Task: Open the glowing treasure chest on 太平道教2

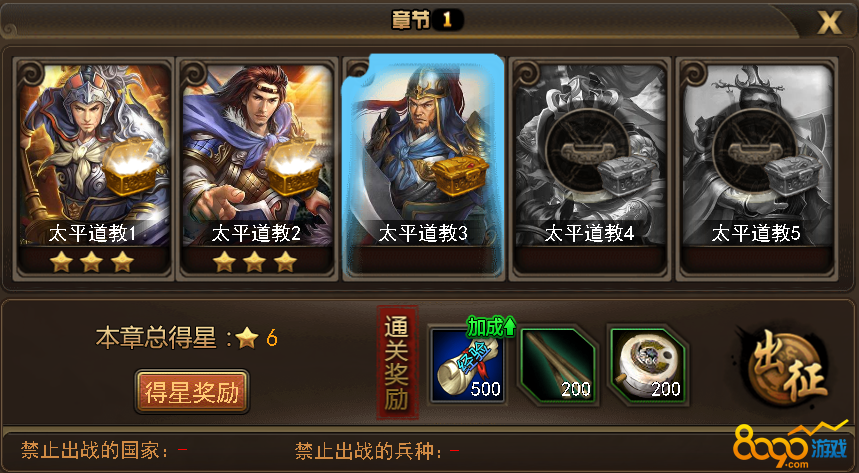Action: click(293, 166)
